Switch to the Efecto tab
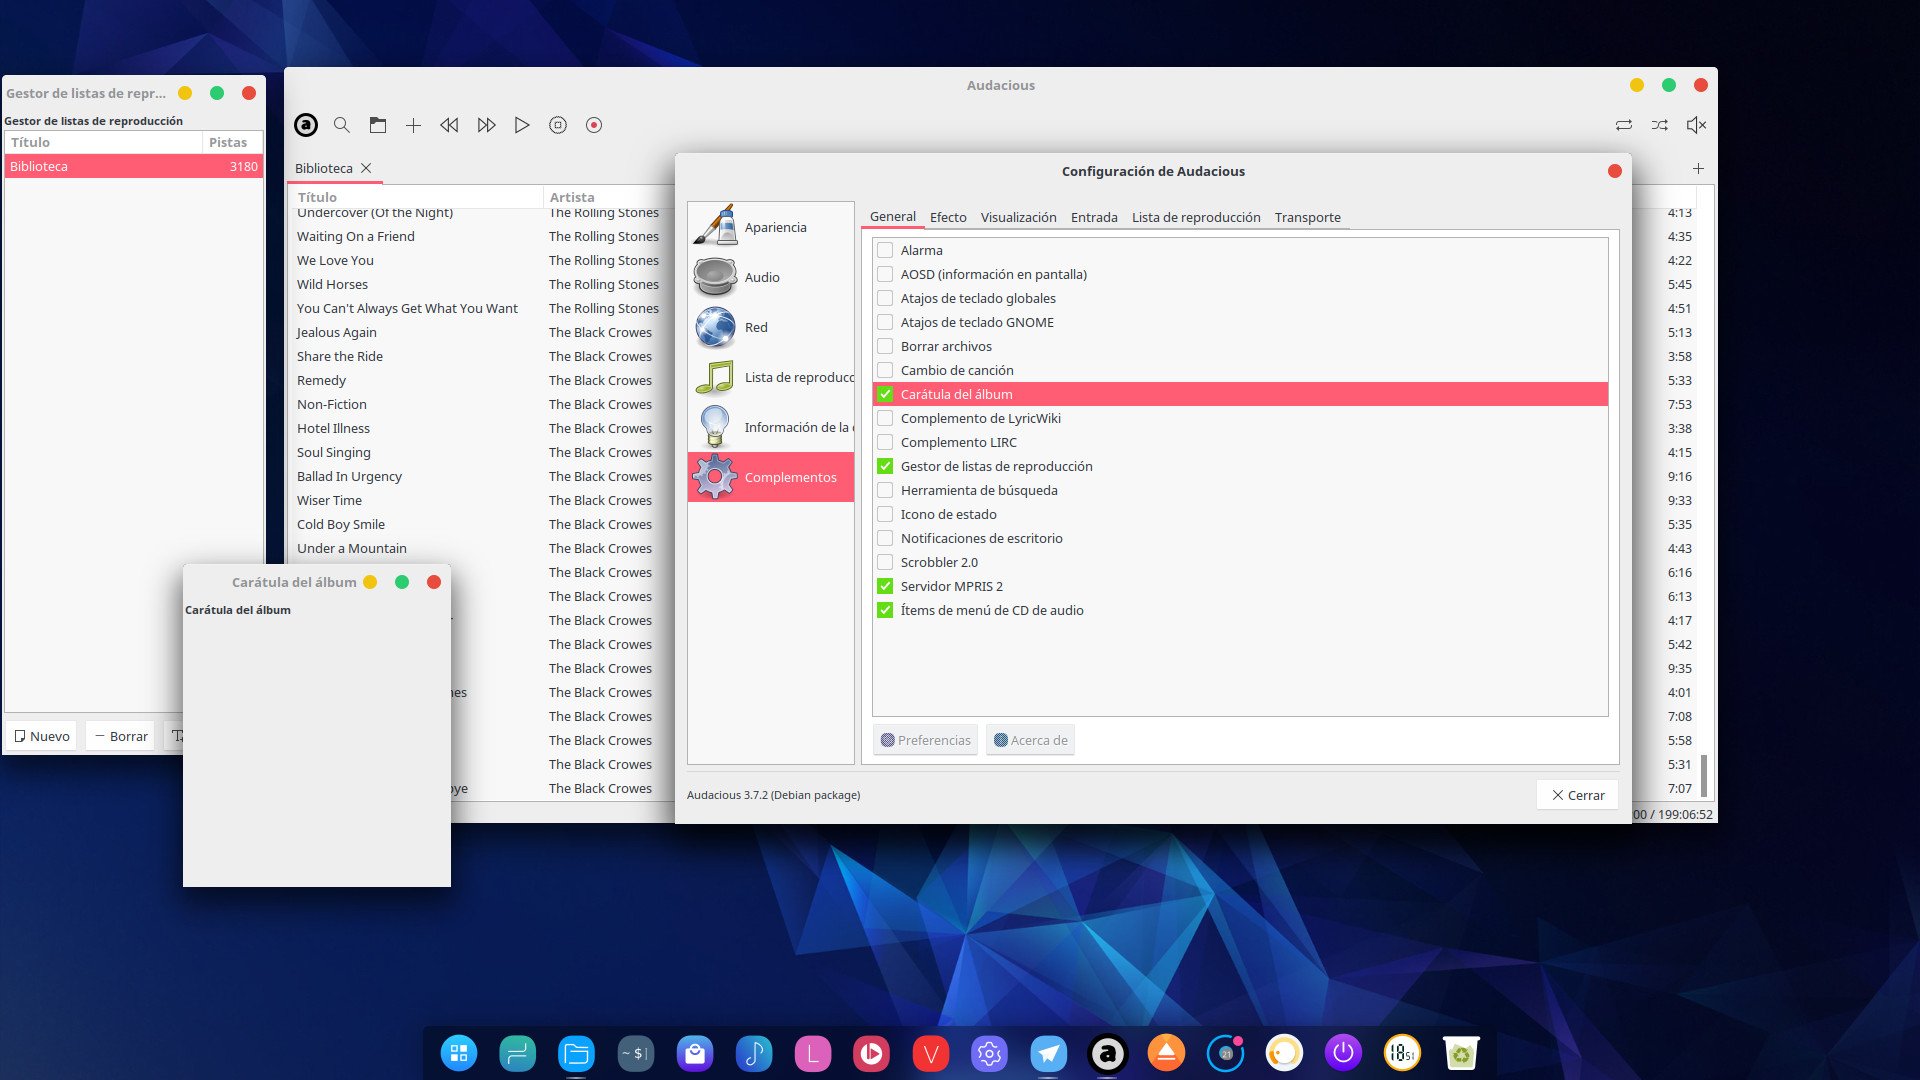The width and height of the screenshot is (1920, 1080). point(948,217)
